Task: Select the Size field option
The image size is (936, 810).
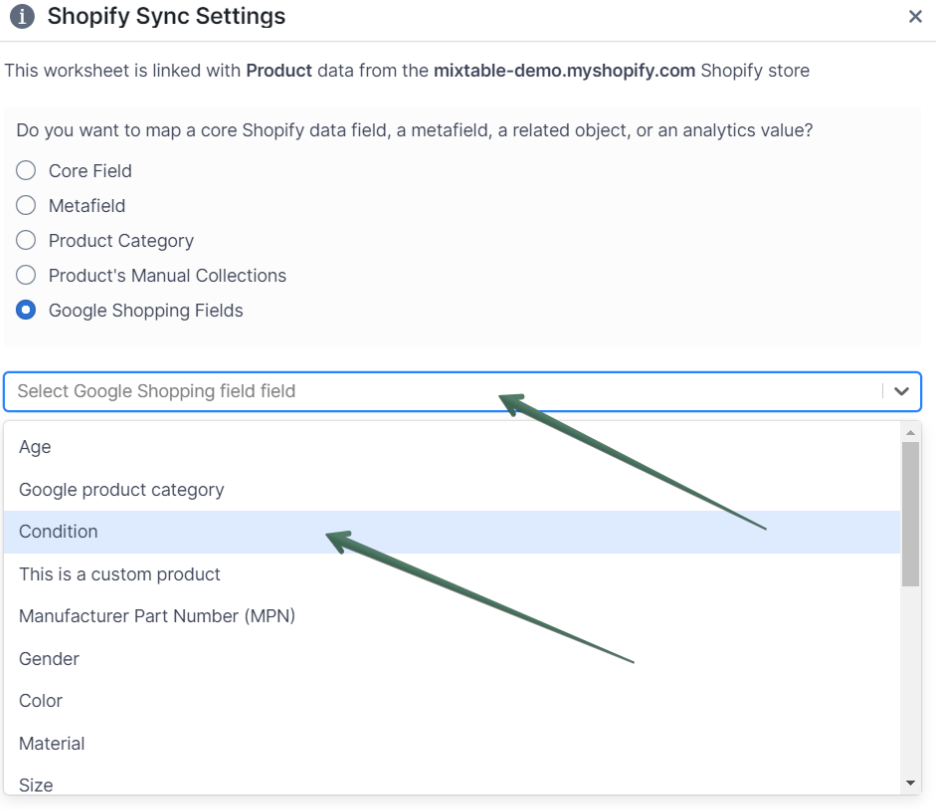Action: pyautogui.click(x=36, y=785)
